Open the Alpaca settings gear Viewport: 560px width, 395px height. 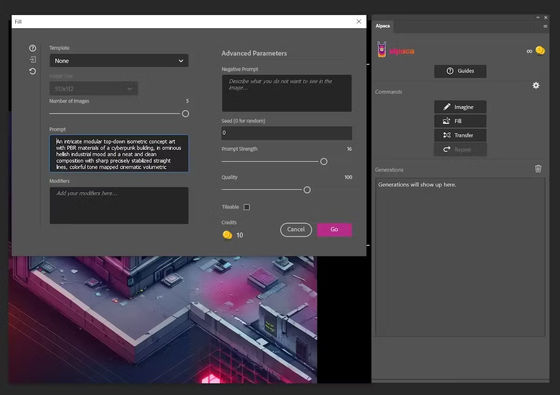click(x=536, y=85)
